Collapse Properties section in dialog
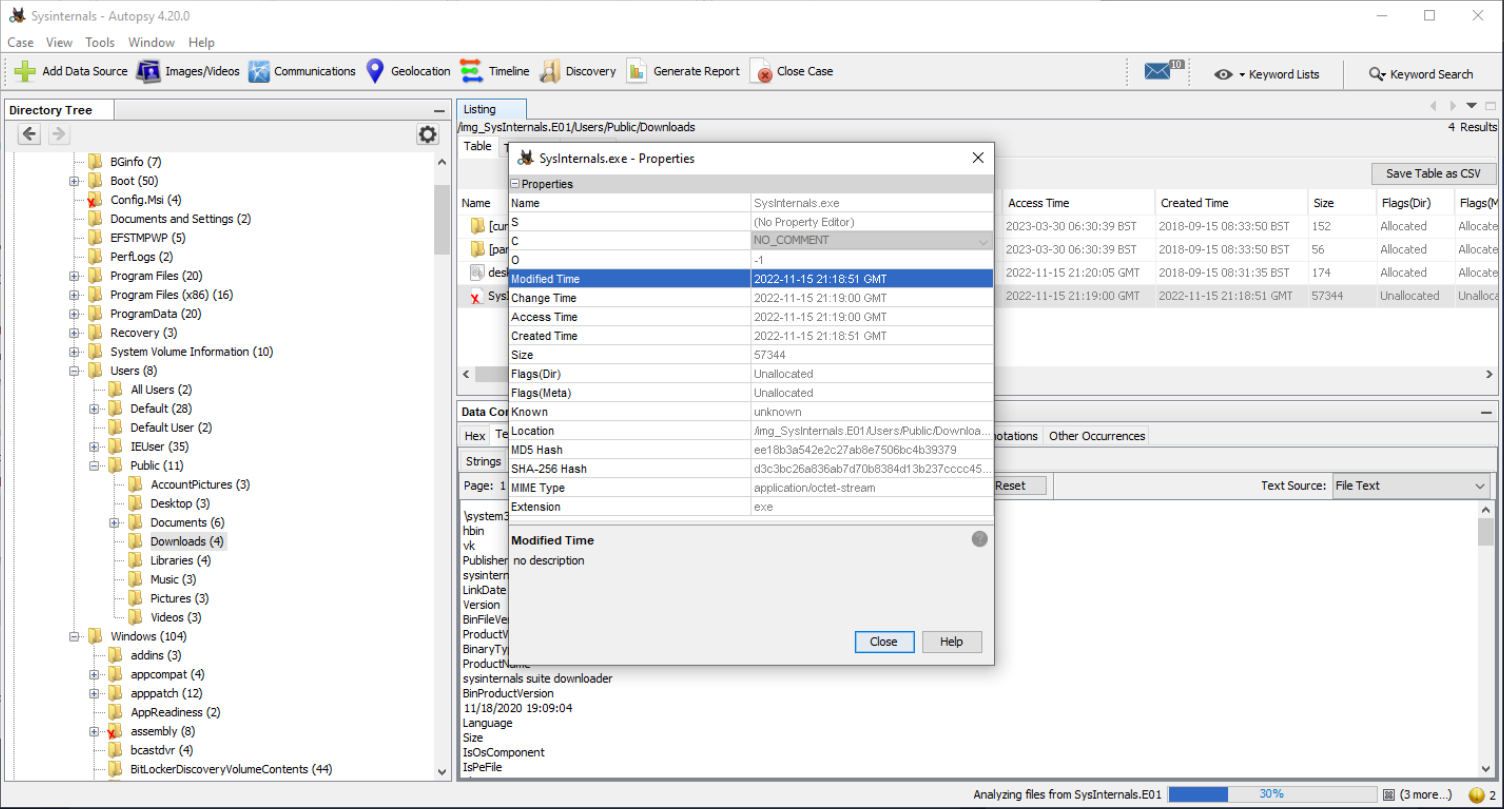This screenshot has width=1504, height=809. pos(516,184)
